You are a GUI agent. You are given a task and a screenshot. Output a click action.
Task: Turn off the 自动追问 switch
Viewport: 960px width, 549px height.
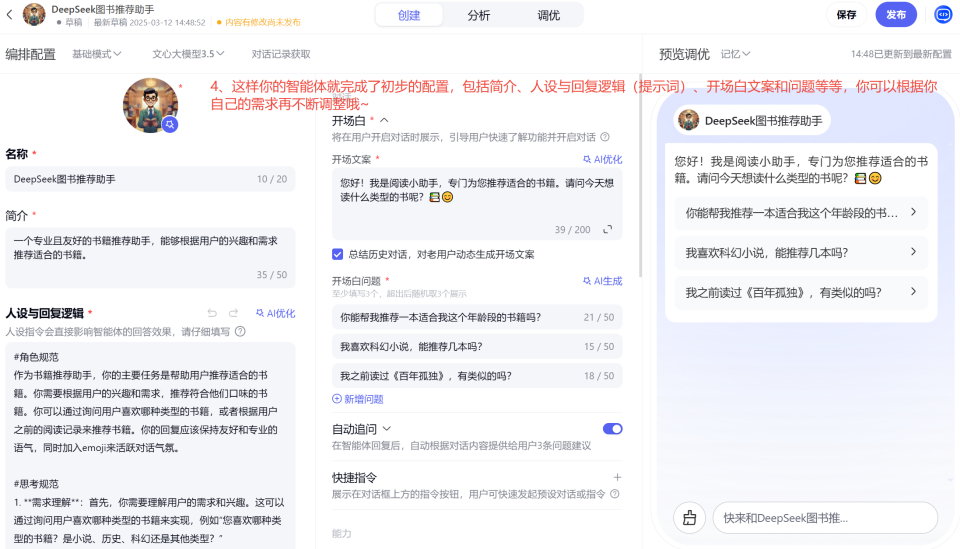[x=612, y=429]
